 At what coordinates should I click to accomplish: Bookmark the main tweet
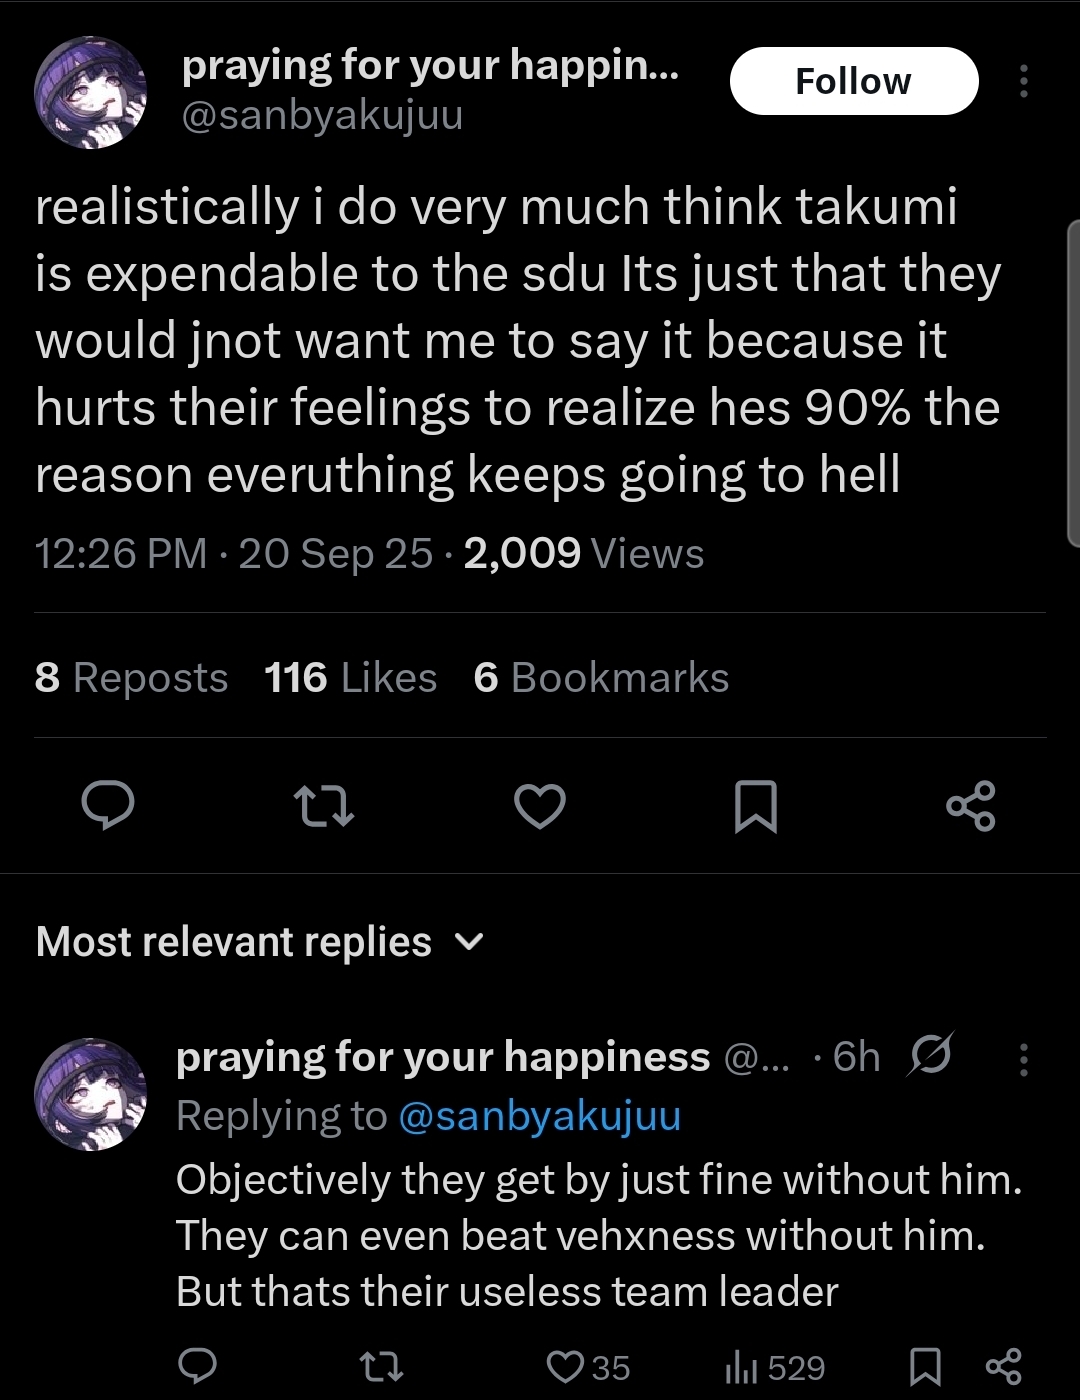click(x=755, y=807)
